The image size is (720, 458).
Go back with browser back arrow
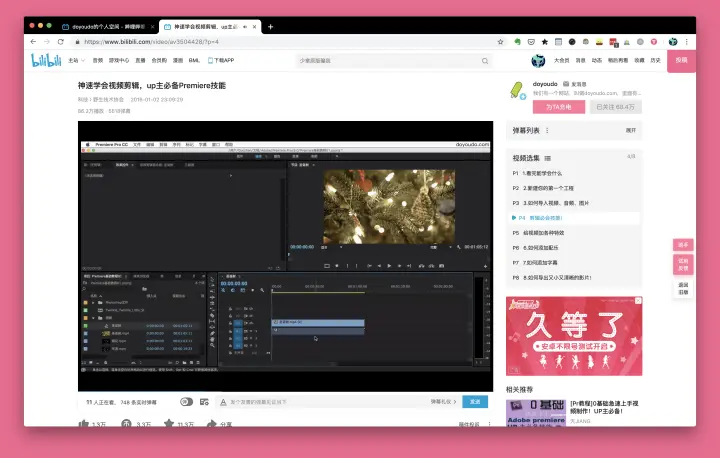(x=33, y=42)
